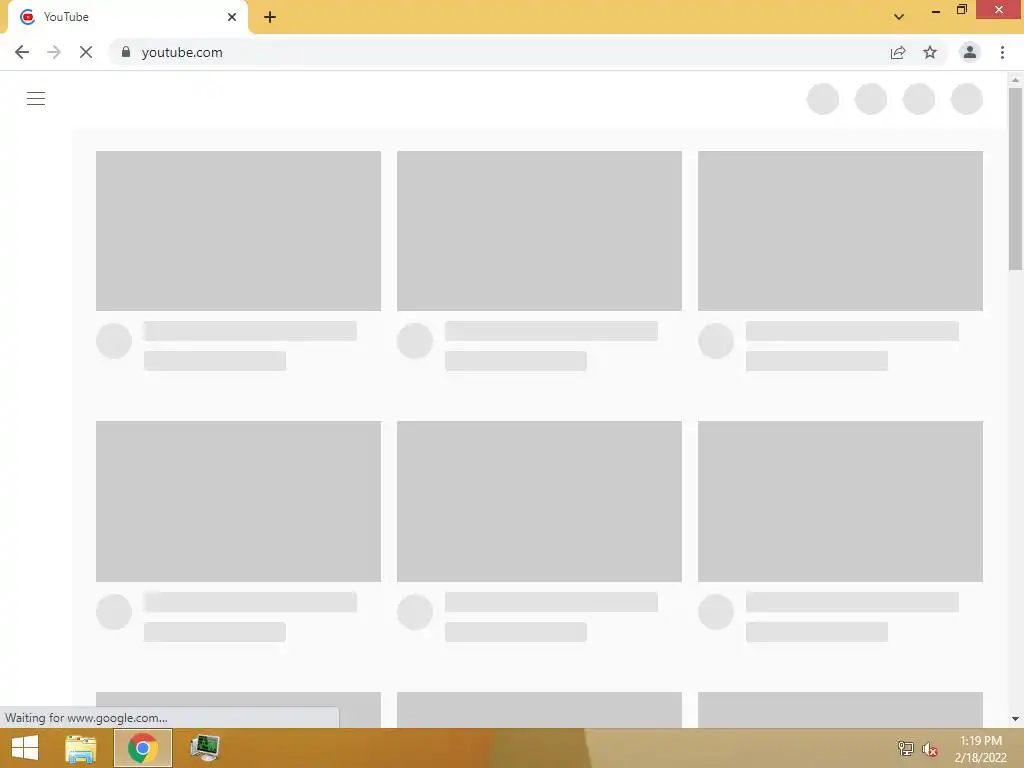
Task: Open the Windows Start menu
Action: [x=25, y=748]
